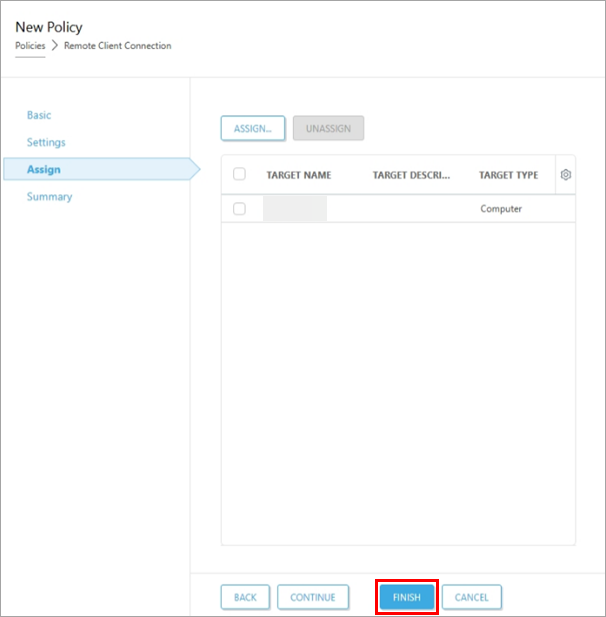Toggle the select-all checkbox in table header
The width and height of the screenshot is (606, 617).
coord(239,174)
